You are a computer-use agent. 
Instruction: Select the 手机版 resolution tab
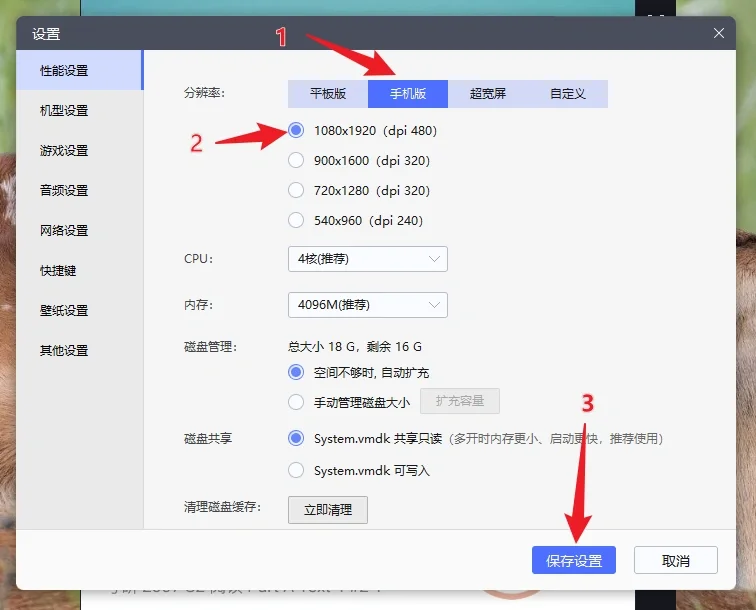(408, 94)
